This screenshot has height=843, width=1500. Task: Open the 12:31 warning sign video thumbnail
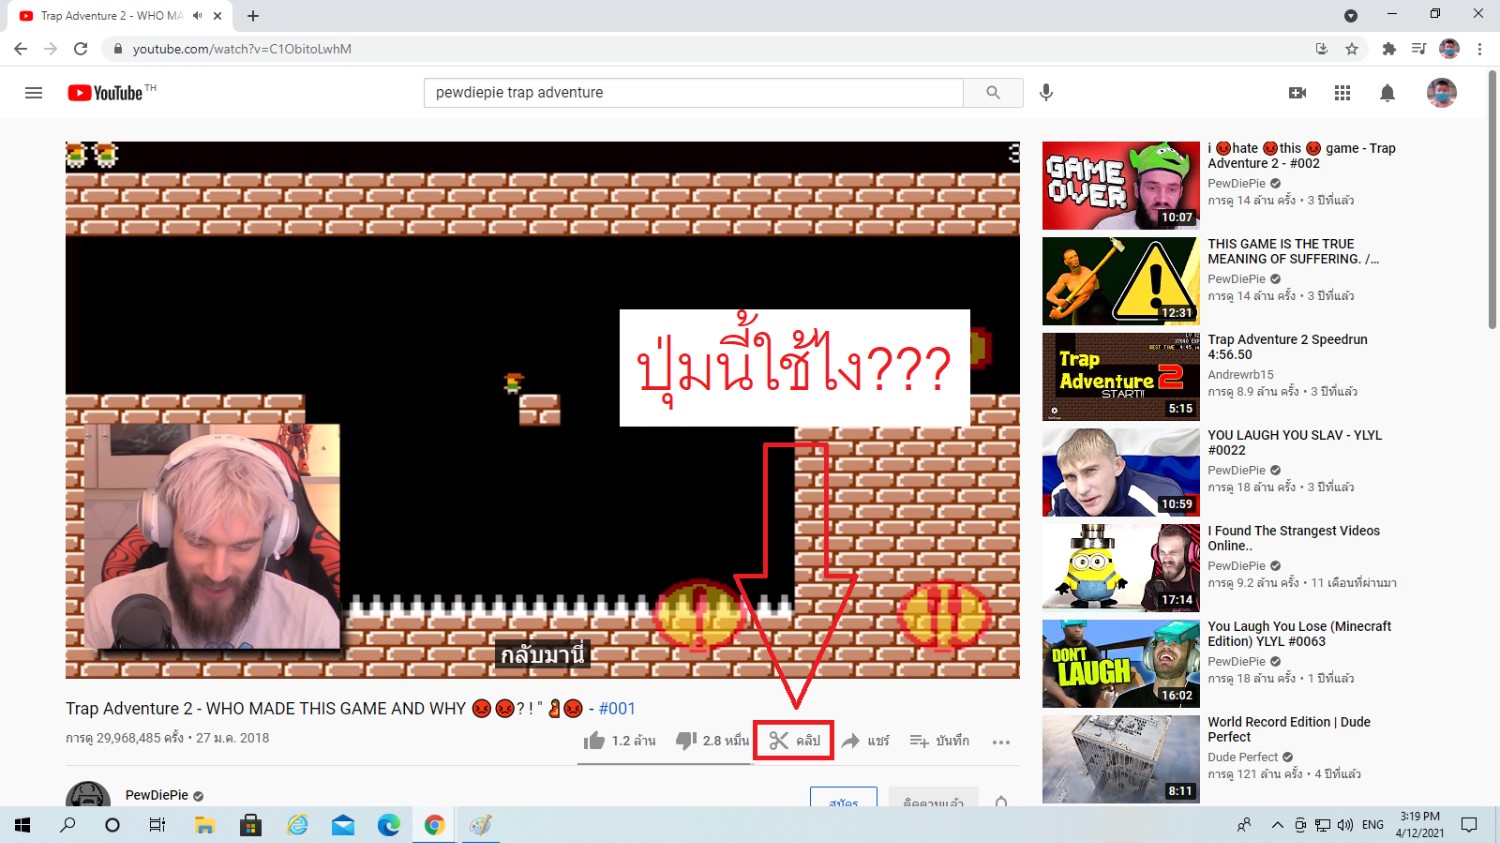pos(1121,281)
